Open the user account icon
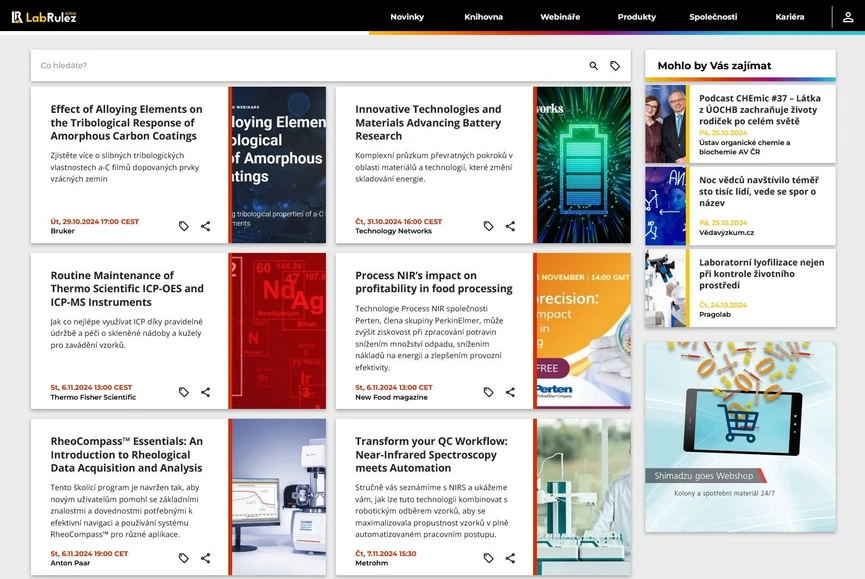The height and width of the screenshot is (579, 865). tap(848, 17)
